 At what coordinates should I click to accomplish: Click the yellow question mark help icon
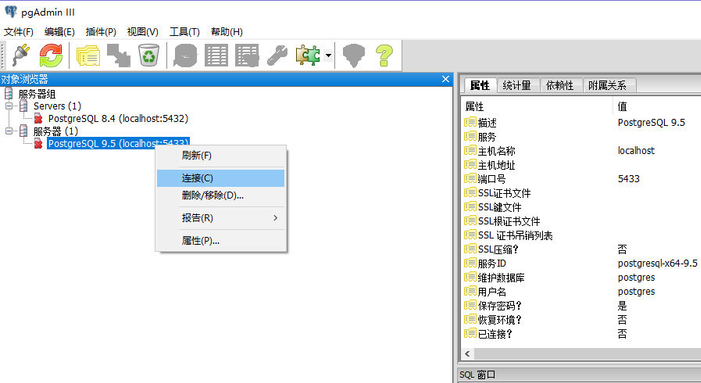click(384, 55)
